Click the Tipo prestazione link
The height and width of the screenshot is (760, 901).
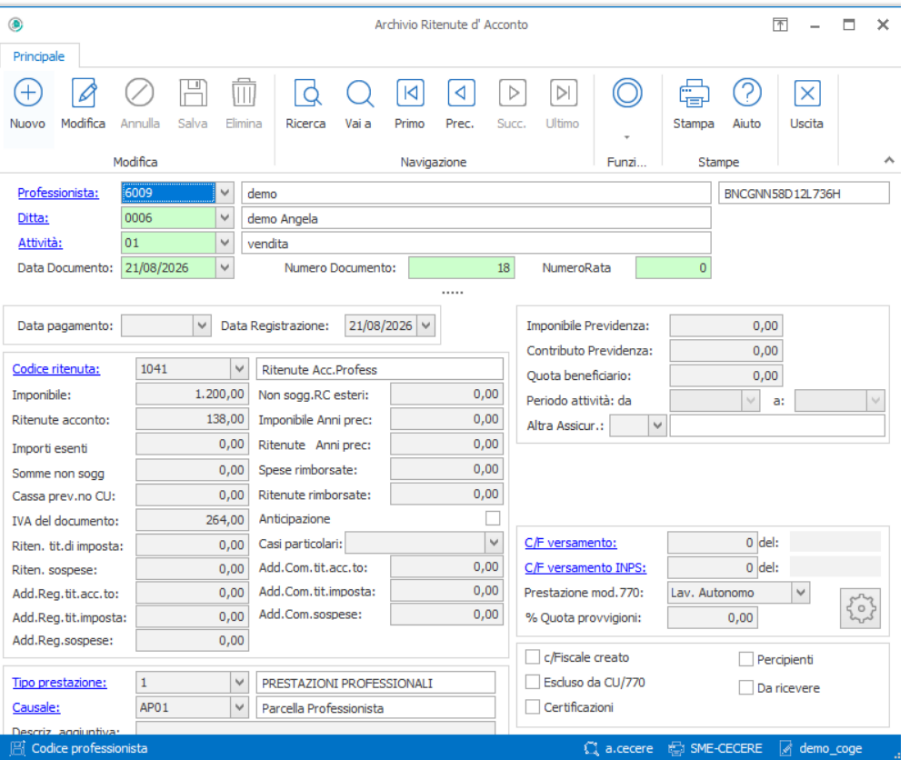(x=59, y=683)
